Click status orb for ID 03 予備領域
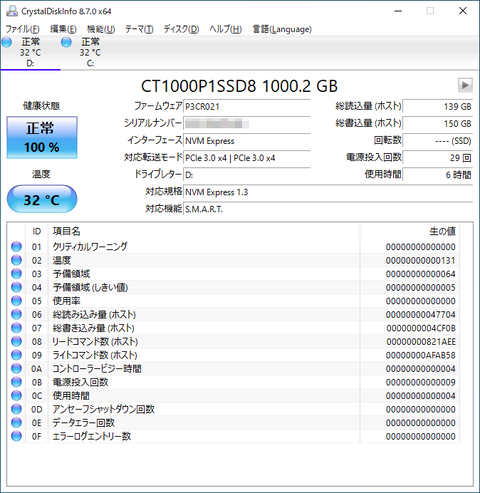 pyautogui.click(x=16, y=274)
